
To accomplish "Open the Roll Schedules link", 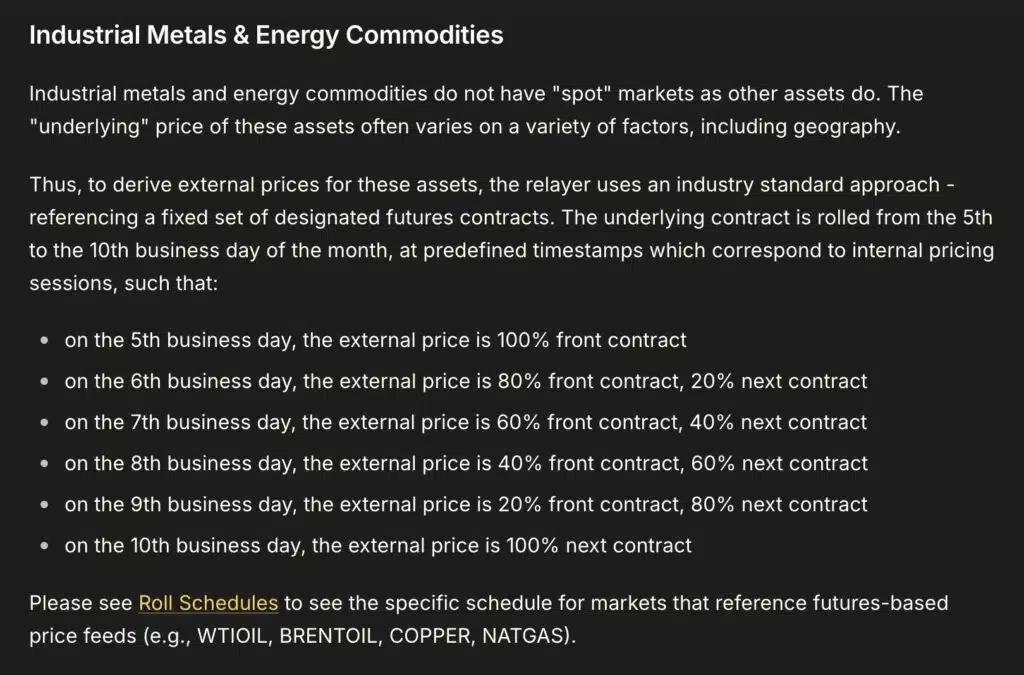I will 208,603.
